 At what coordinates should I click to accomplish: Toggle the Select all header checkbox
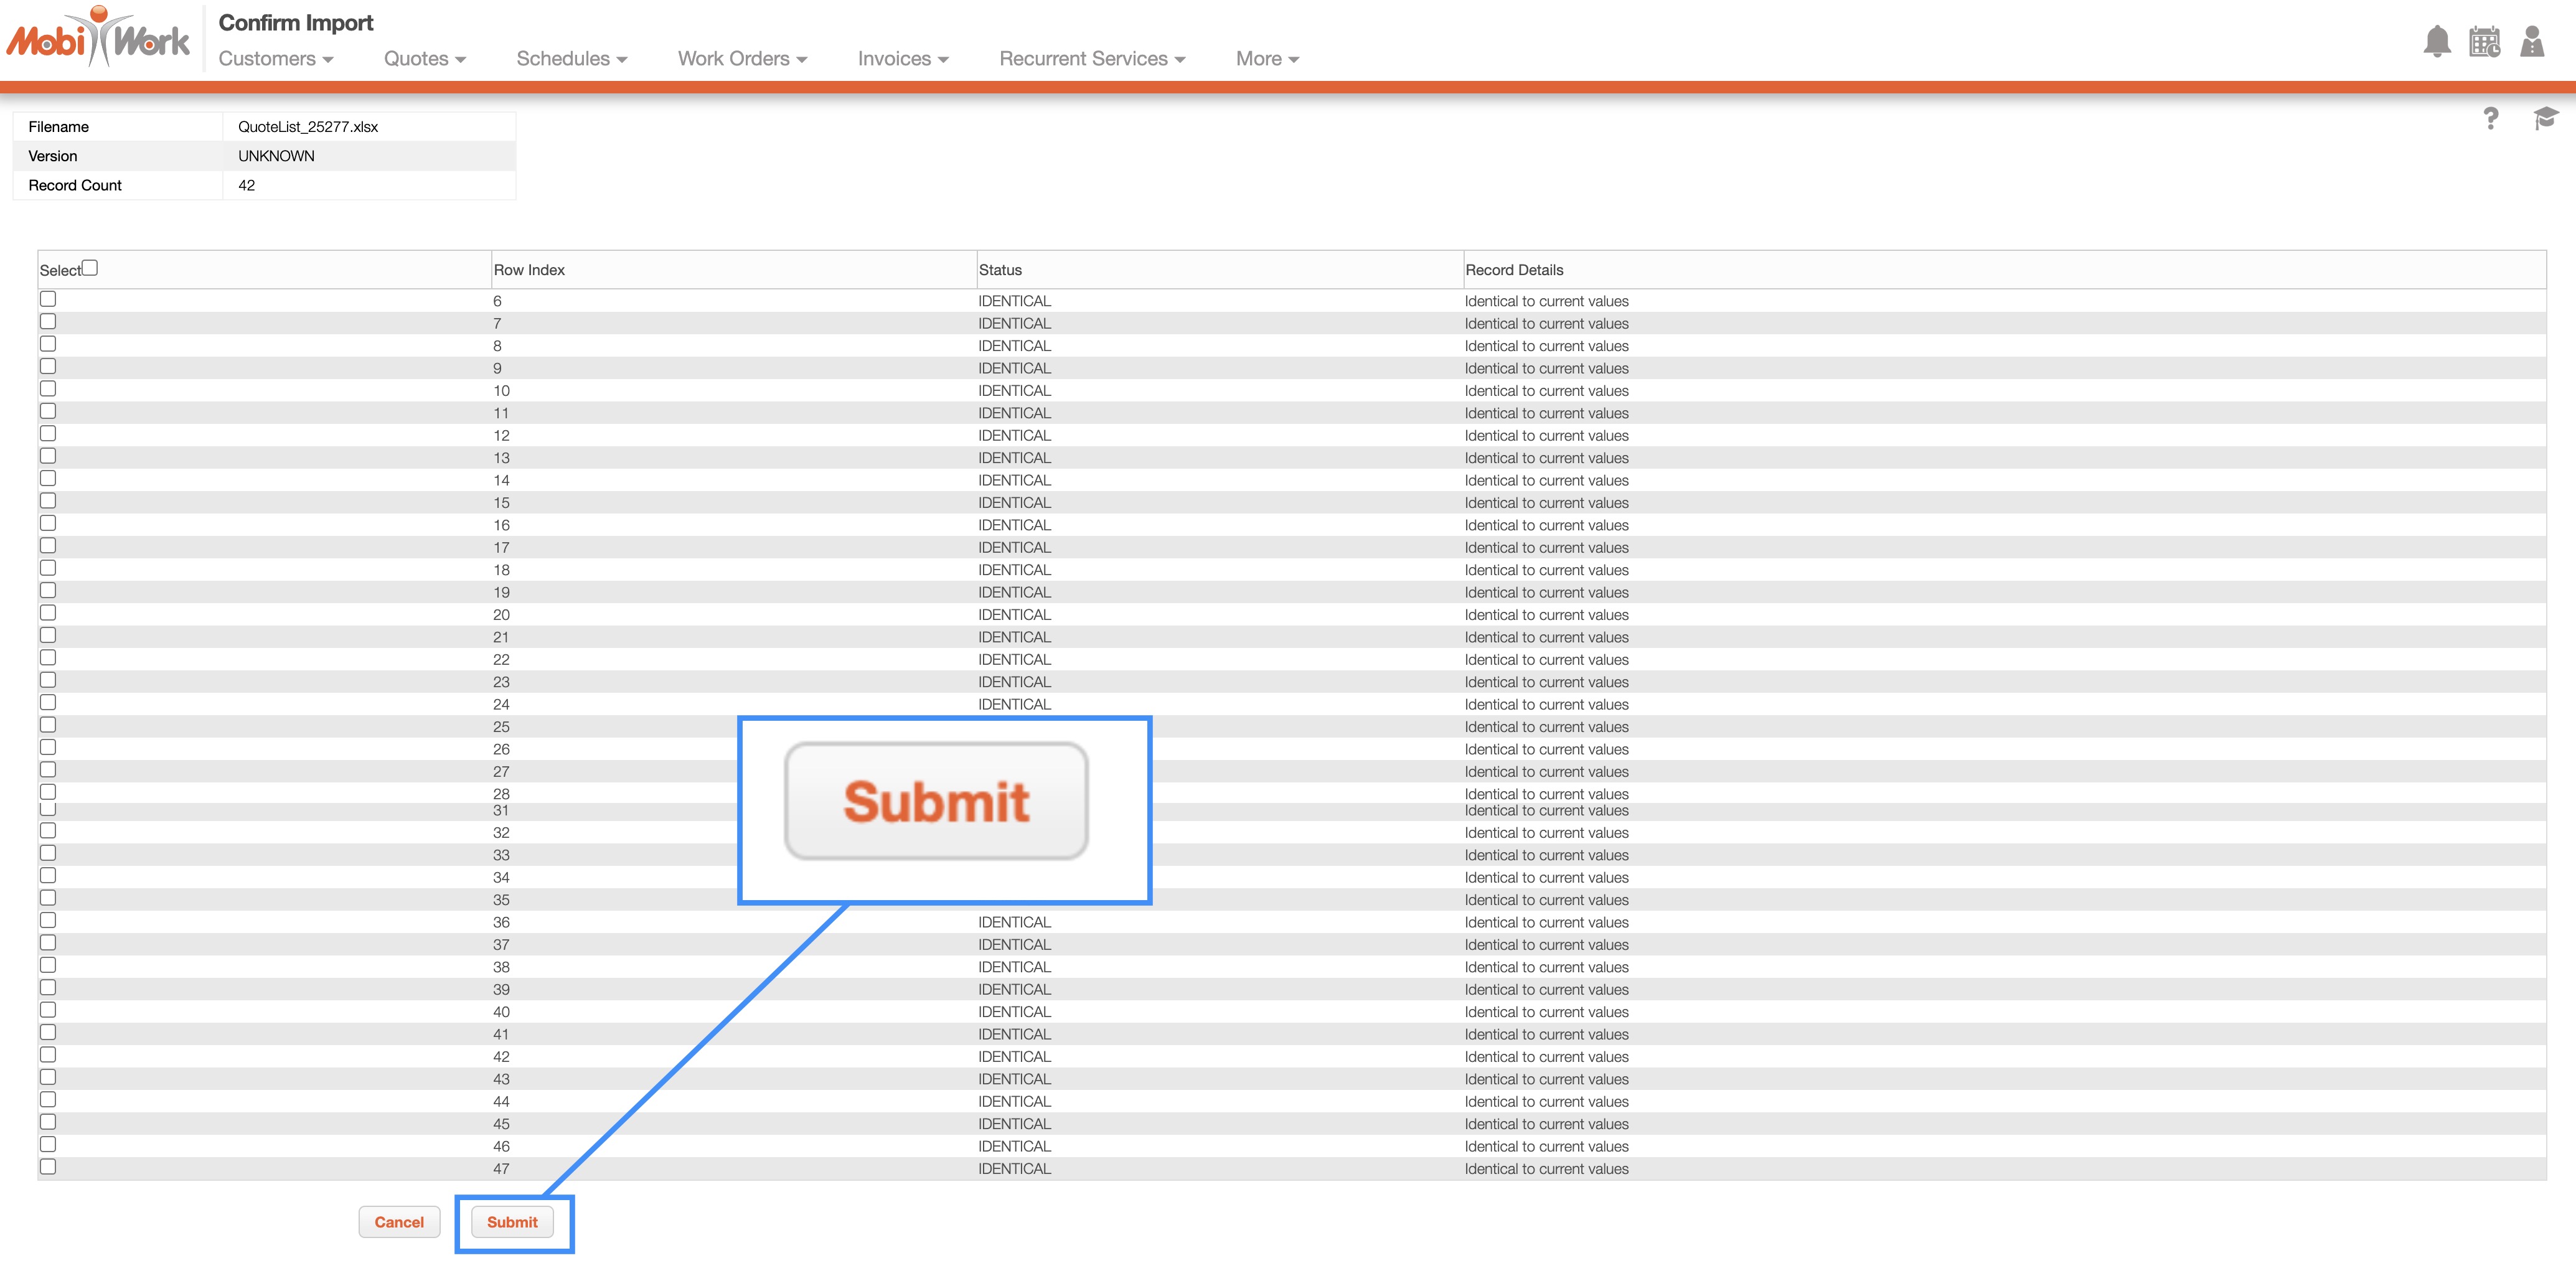click(90, 268)
